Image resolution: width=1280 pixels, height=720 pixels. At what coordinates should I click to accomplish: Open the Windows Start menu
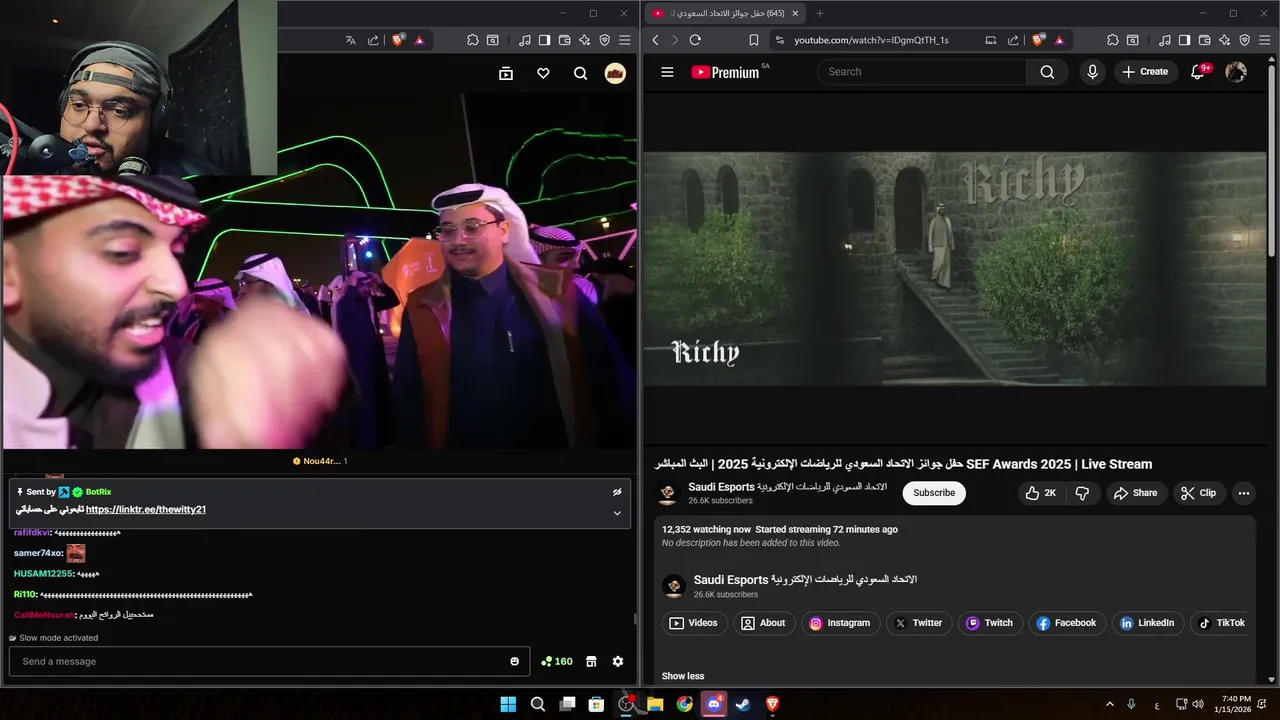(508, 704)
